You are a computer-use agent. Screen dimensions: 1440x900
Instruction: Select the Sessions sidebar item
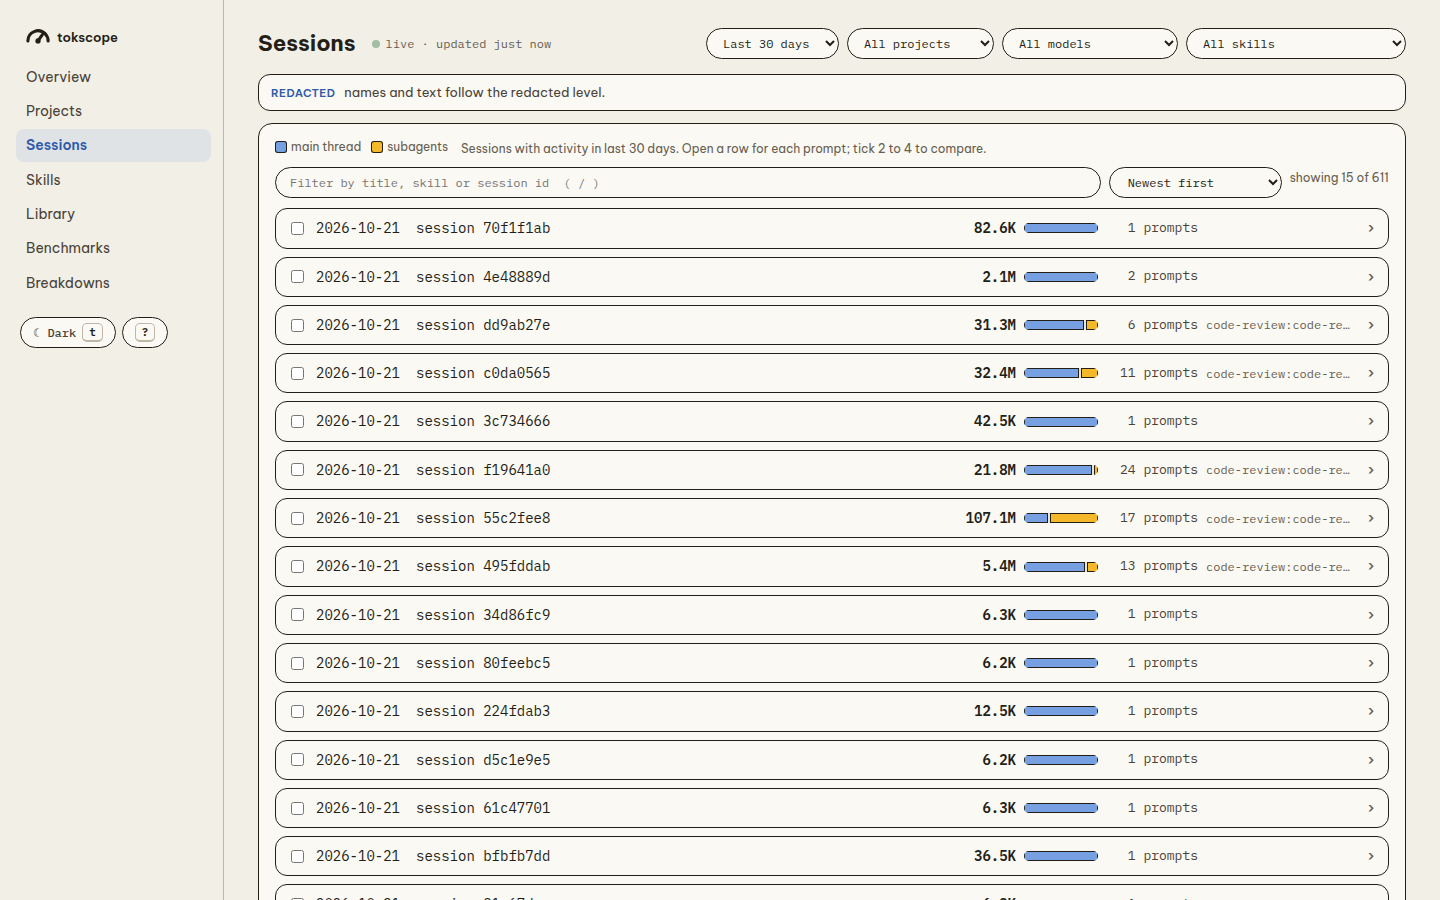[x=113, y=145]
